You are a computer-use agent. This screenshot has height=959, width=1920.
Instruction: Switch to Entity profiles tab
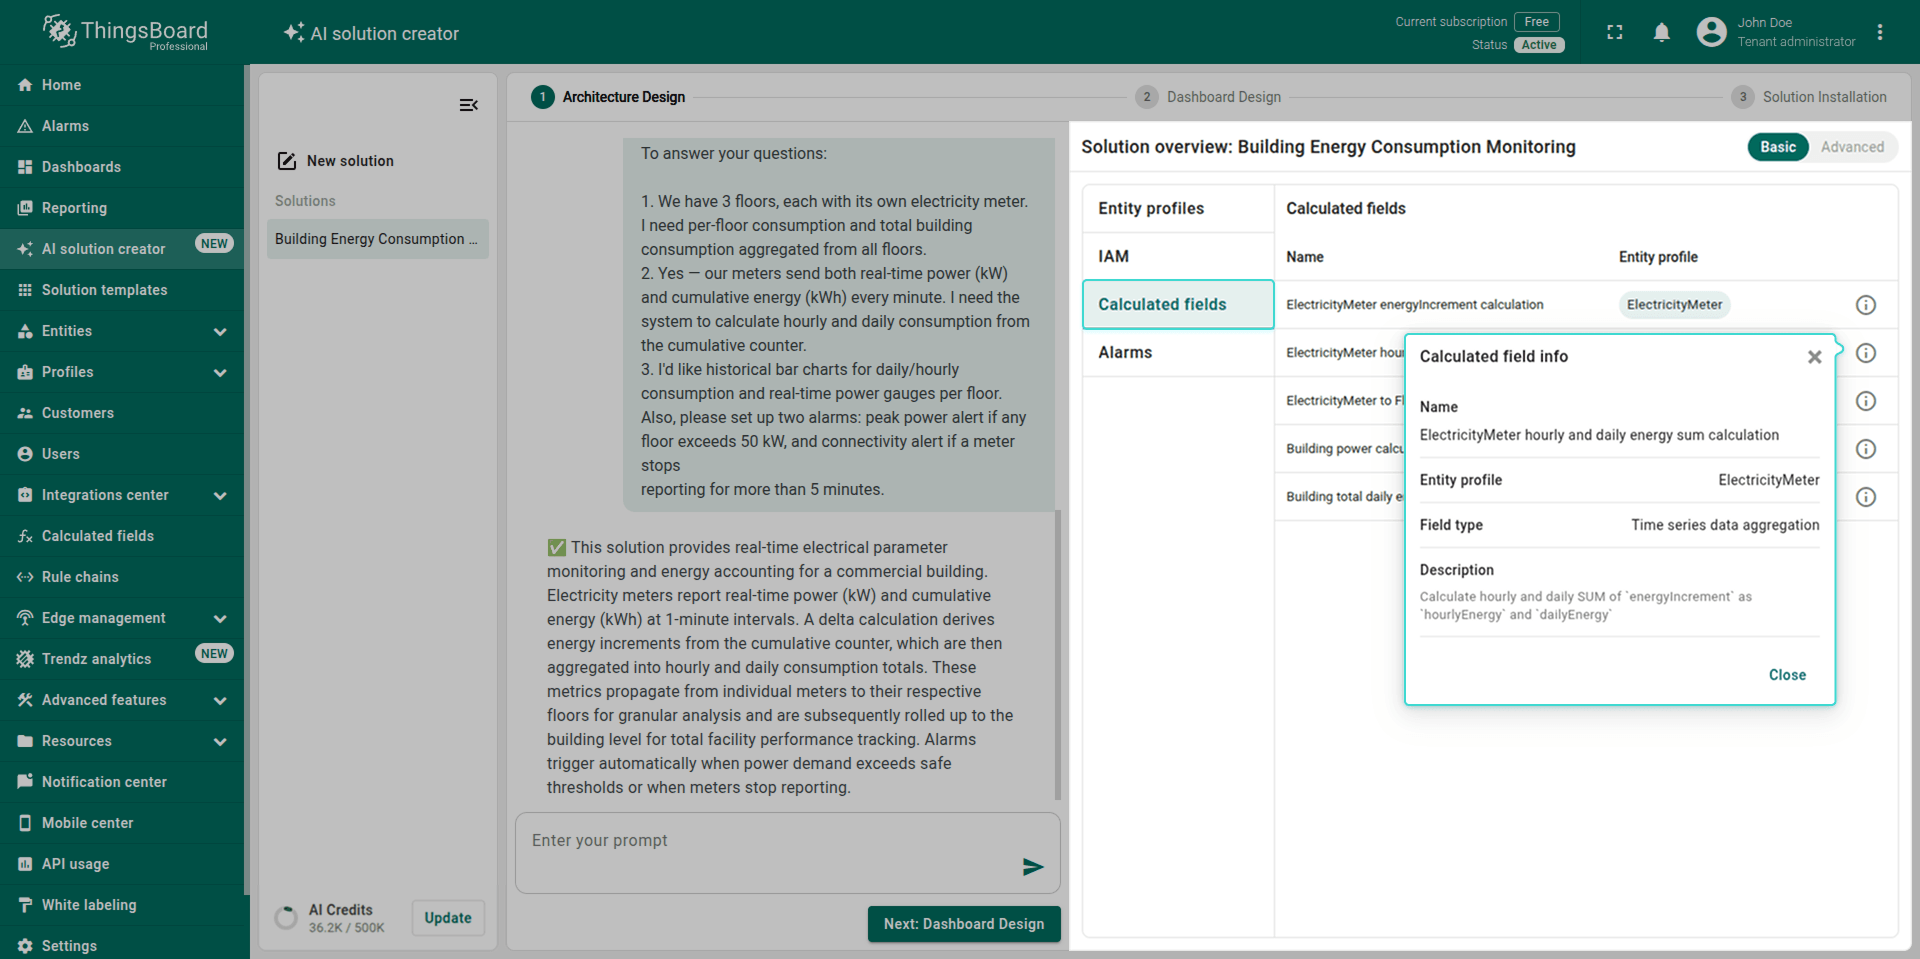(1151, 208)
